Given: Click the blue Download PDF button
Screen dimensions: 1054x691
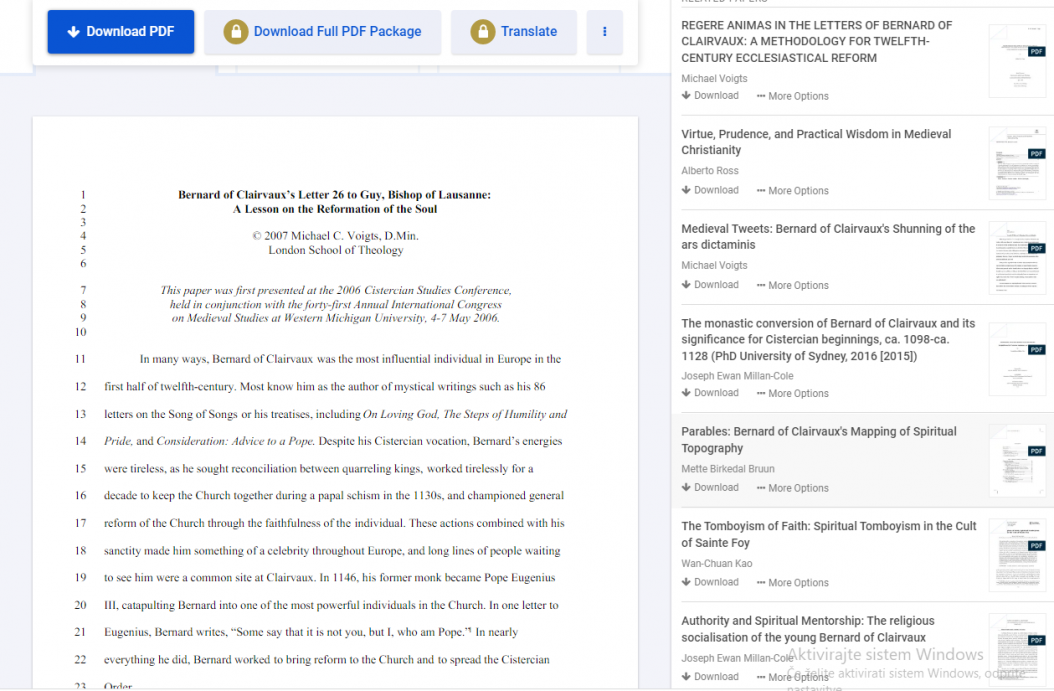Looking at the screenshot, I should point(121,32).
